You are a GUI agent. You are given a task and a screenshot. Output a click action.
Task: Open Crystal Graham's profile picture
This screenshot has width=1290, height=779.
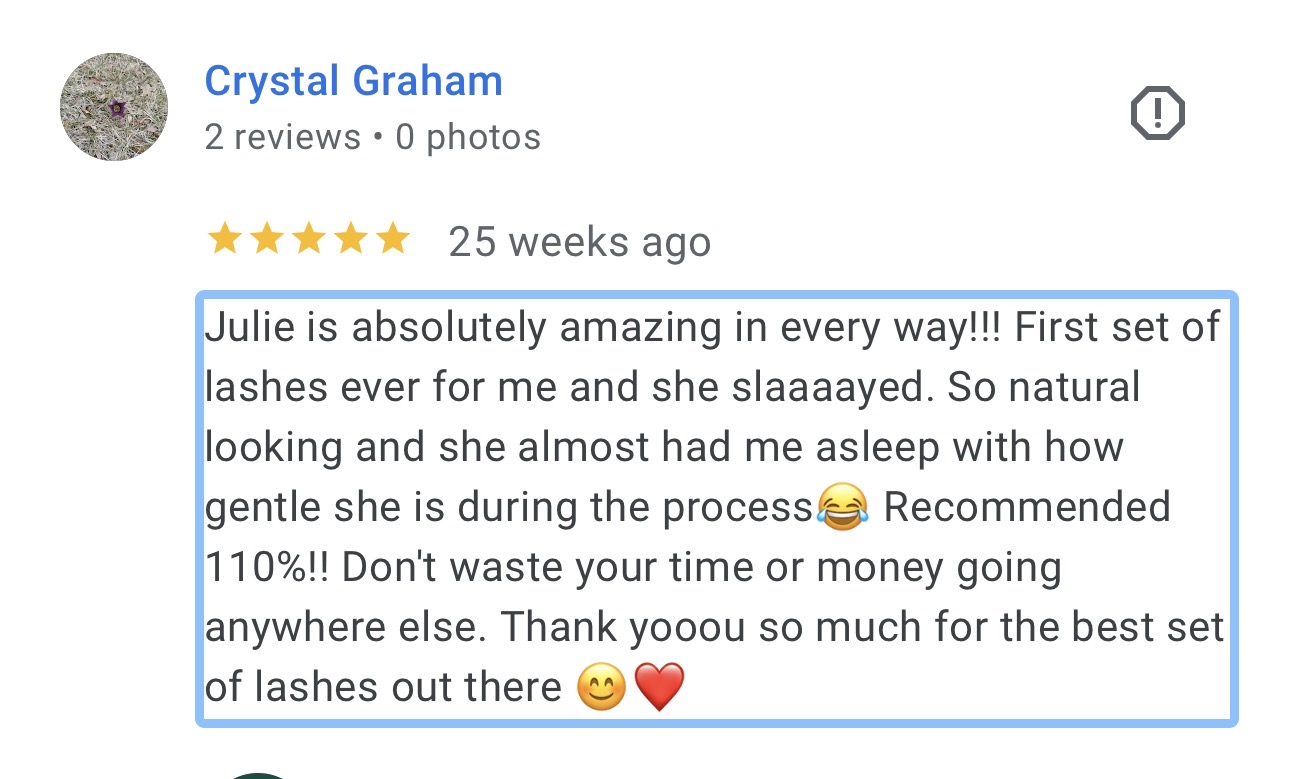tap(114, 107)
